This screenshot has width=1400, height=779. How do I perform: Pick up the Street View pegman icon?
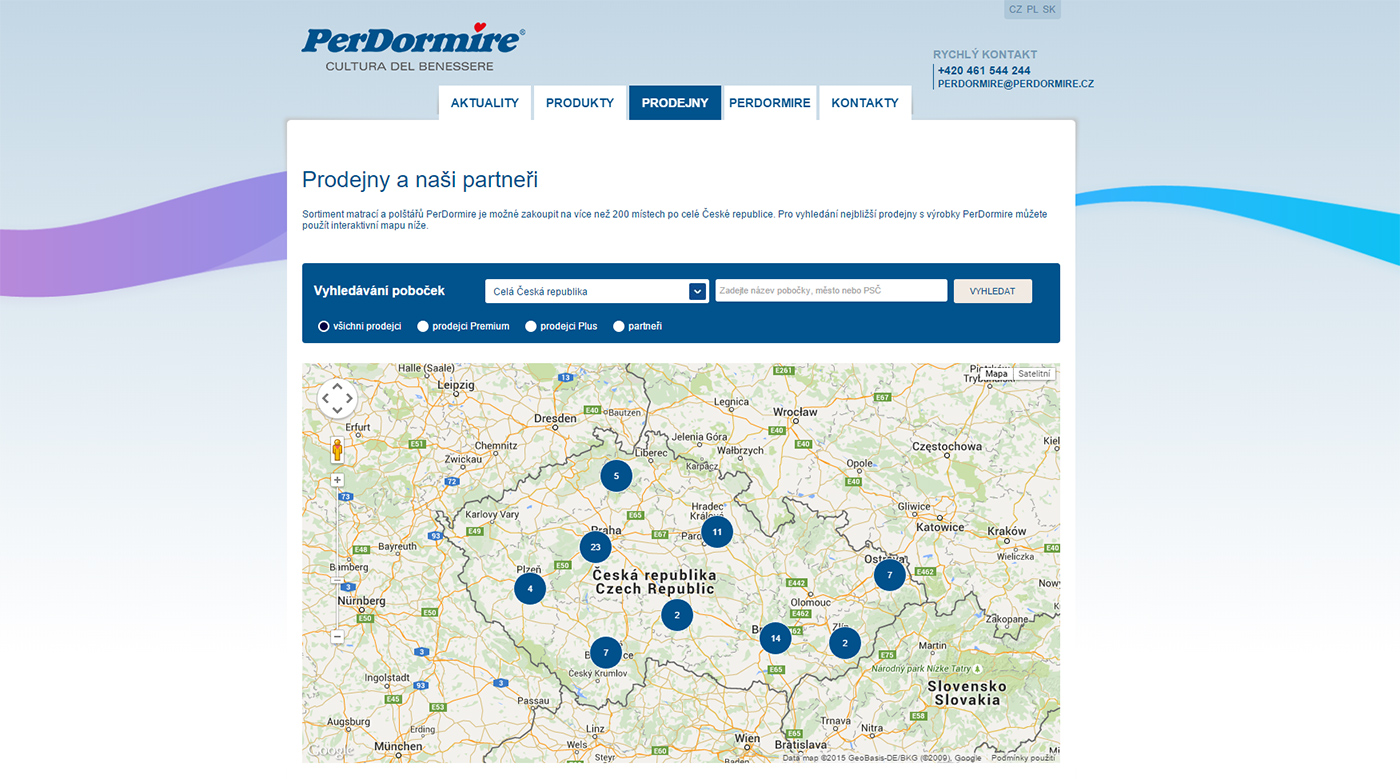337,450
